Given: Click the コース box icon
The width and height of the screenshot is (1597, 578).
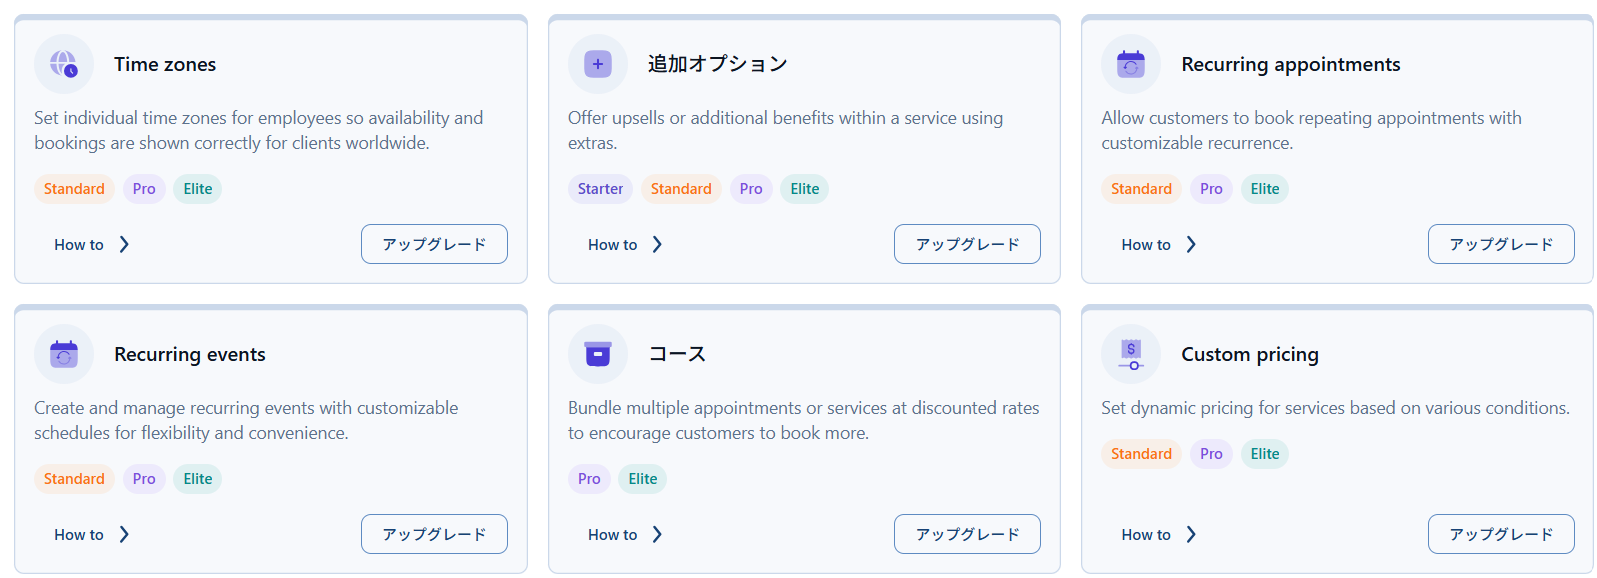Looking at the screenshot, I should click(x=598, y=354).
